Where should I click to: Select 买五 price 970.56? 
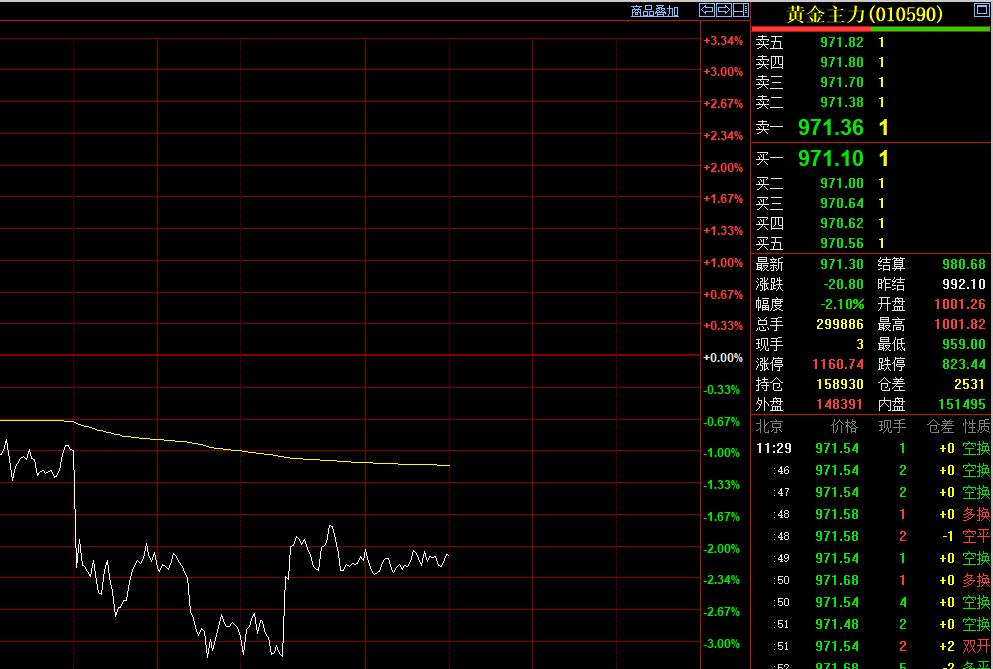click(x=842, y=243)
